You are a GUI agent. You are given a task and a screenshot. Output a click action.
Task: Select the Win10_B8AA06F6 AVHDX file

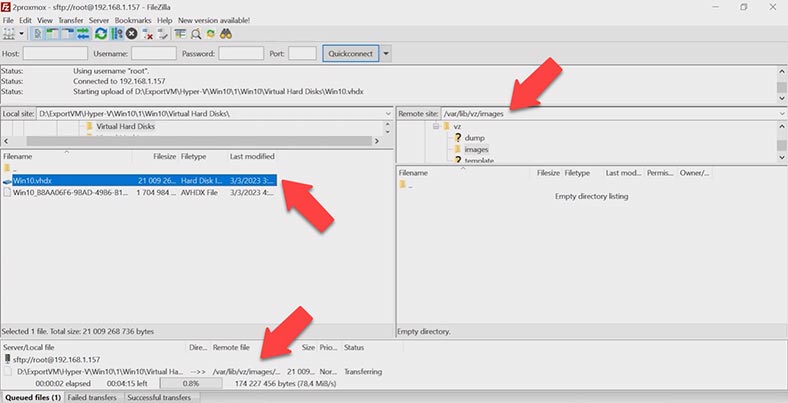click(139, 192)
